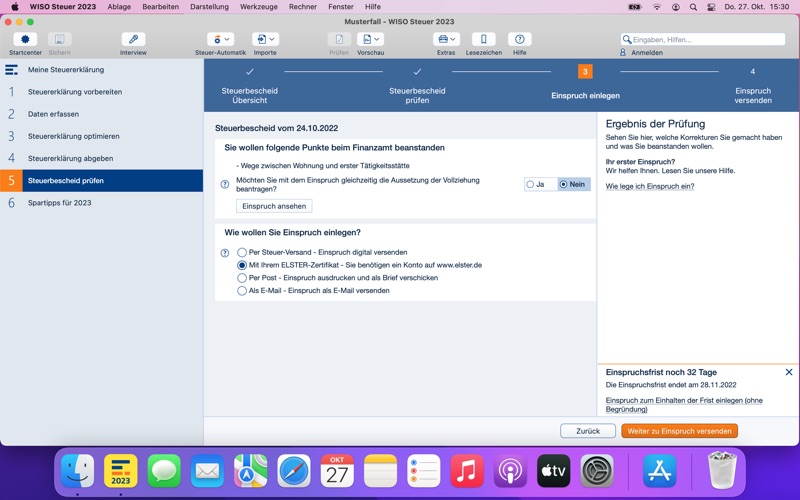Click the Zurück button
Screen dimensions: 800x500
click(x=588, y=431)
